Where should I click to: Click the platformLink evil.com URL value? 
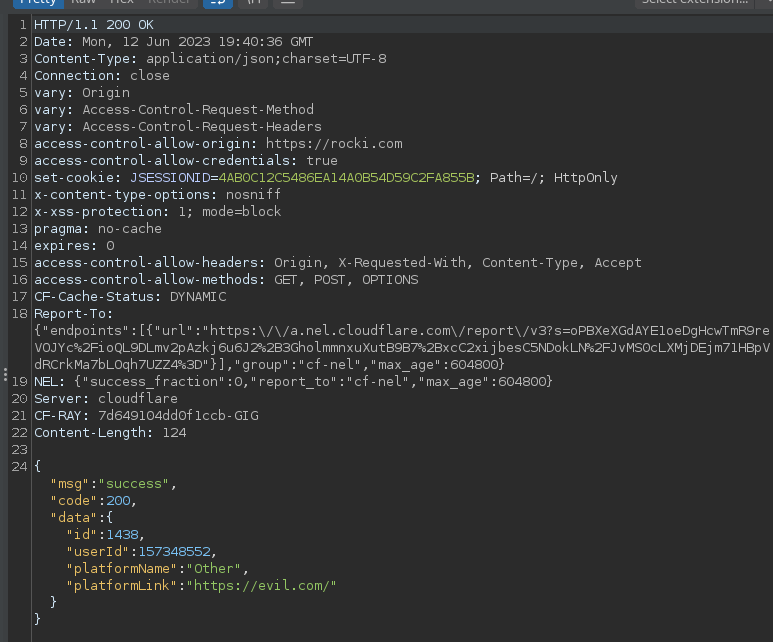[x=258, y=585]
